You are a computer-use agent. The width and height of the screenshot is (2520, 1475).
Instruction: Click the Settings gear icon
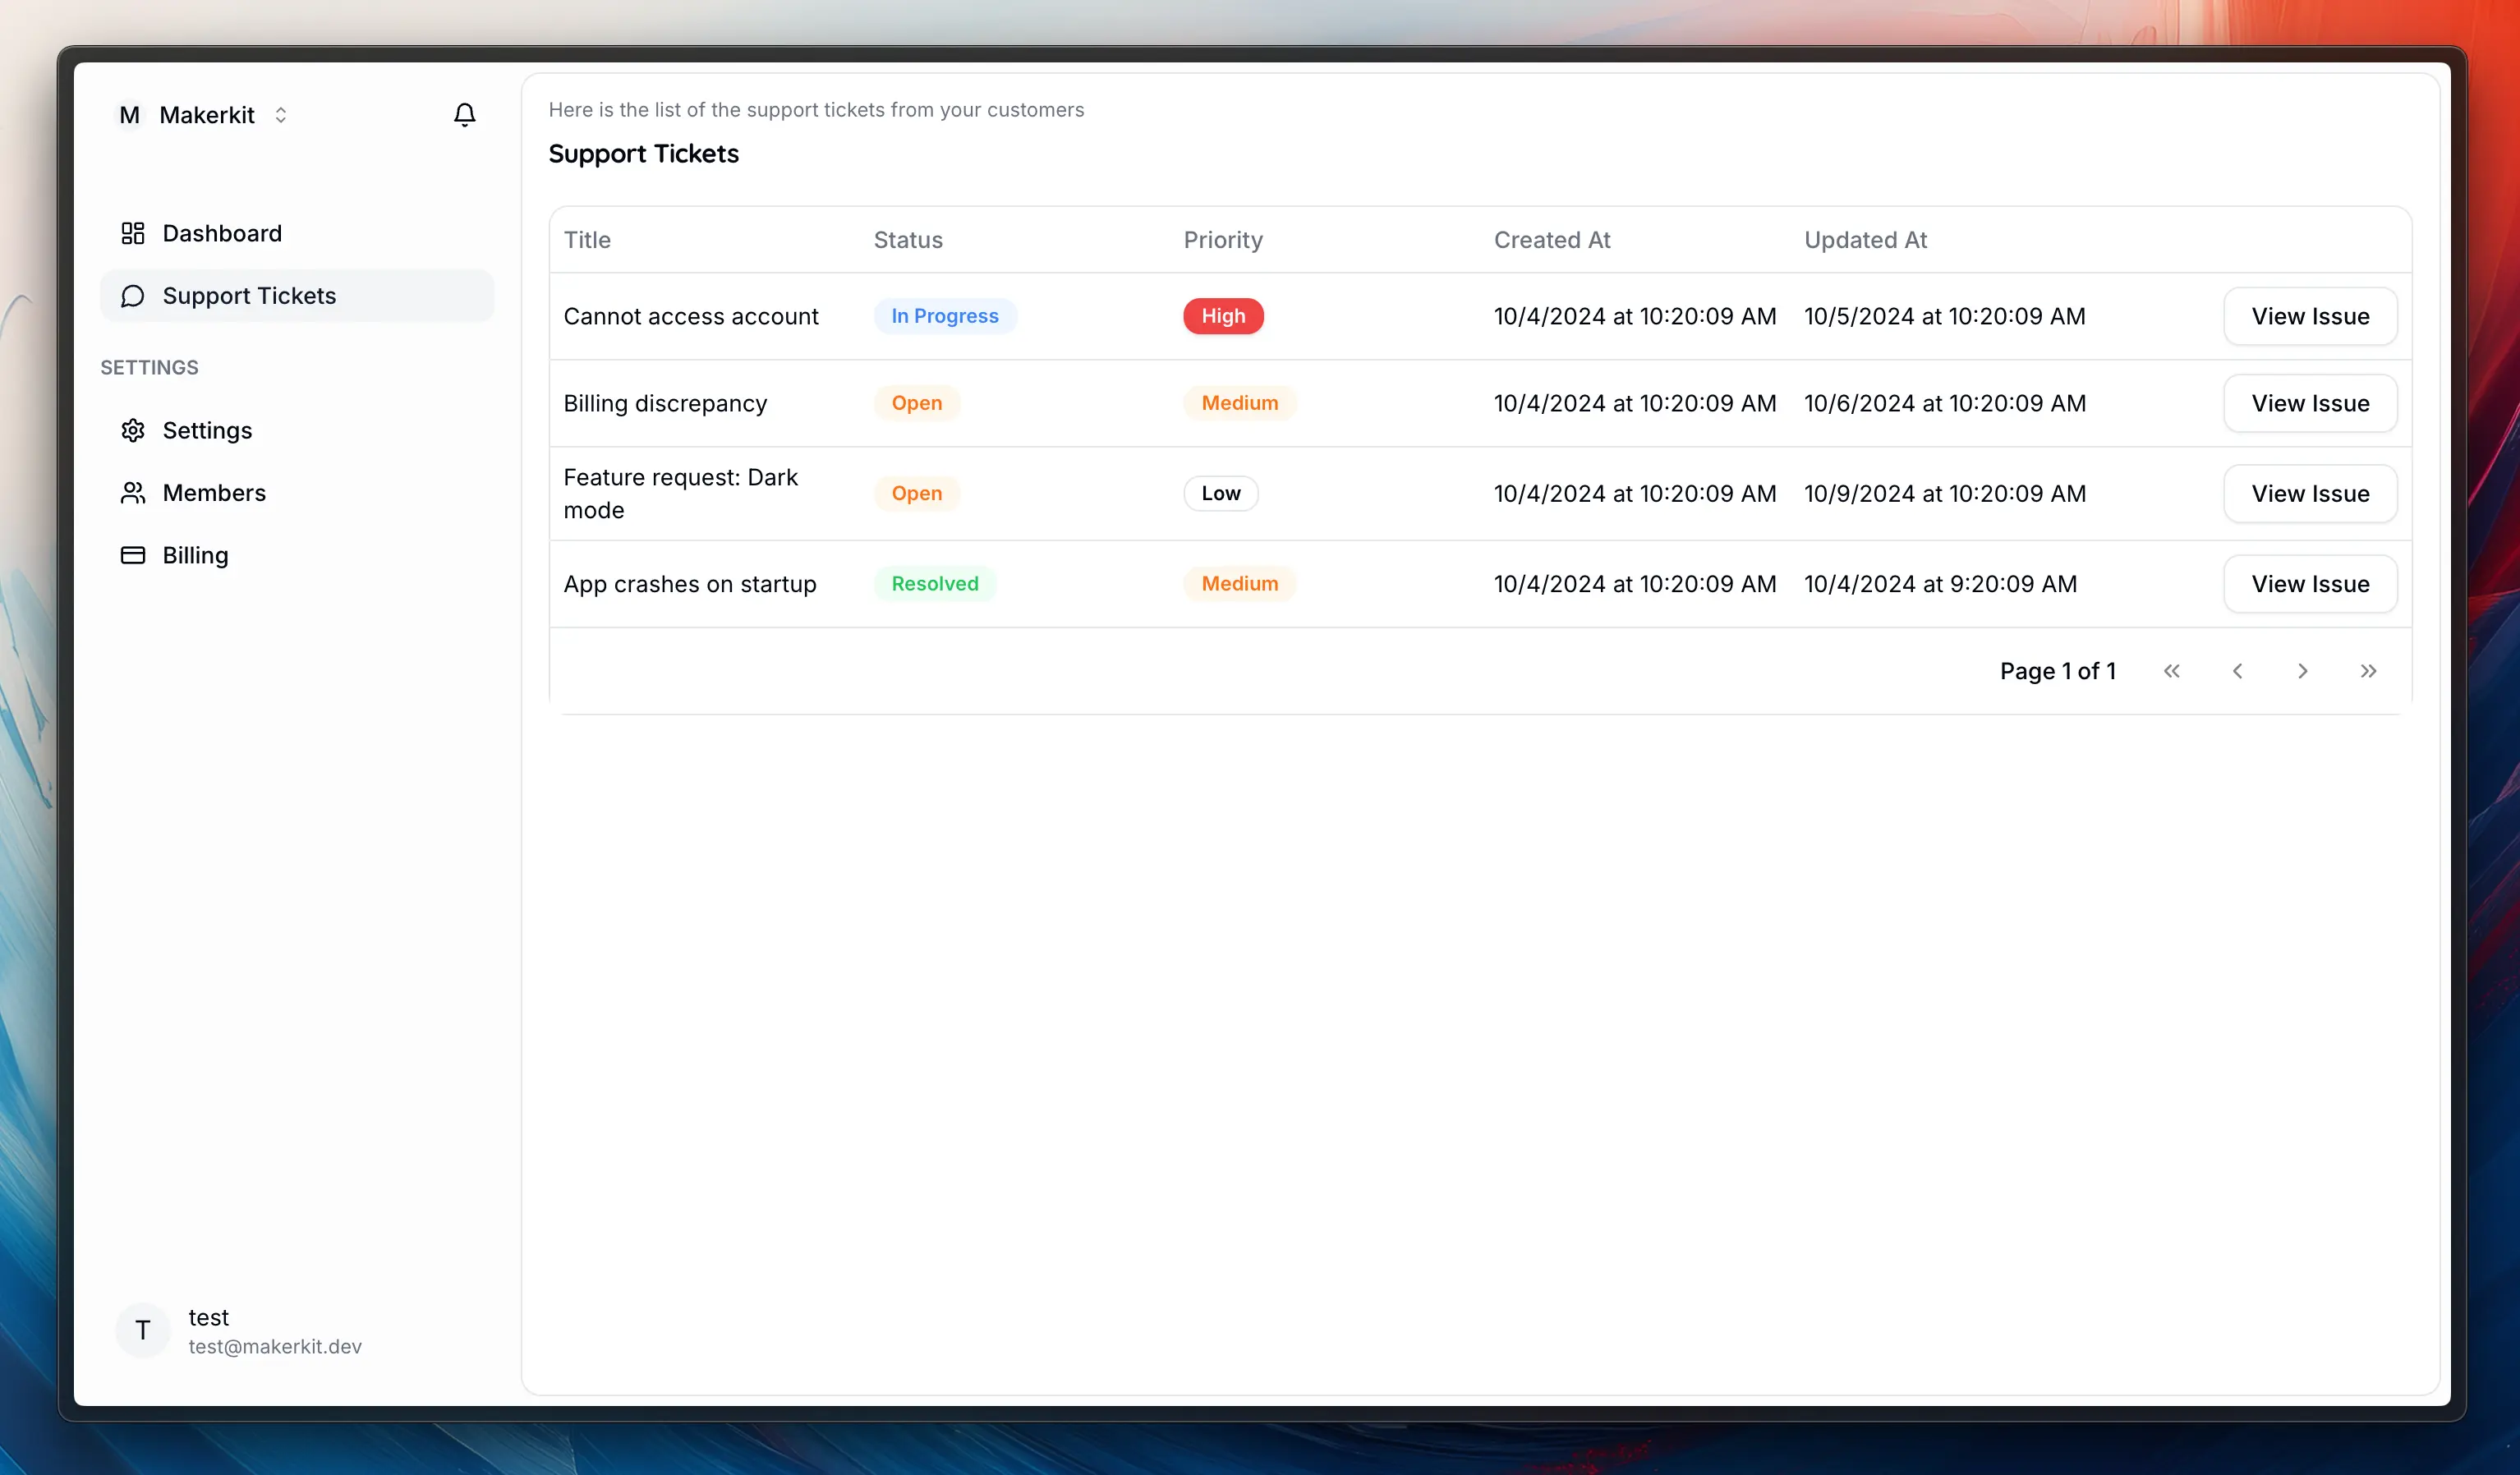pyautogui.click(x=133, y=430)
